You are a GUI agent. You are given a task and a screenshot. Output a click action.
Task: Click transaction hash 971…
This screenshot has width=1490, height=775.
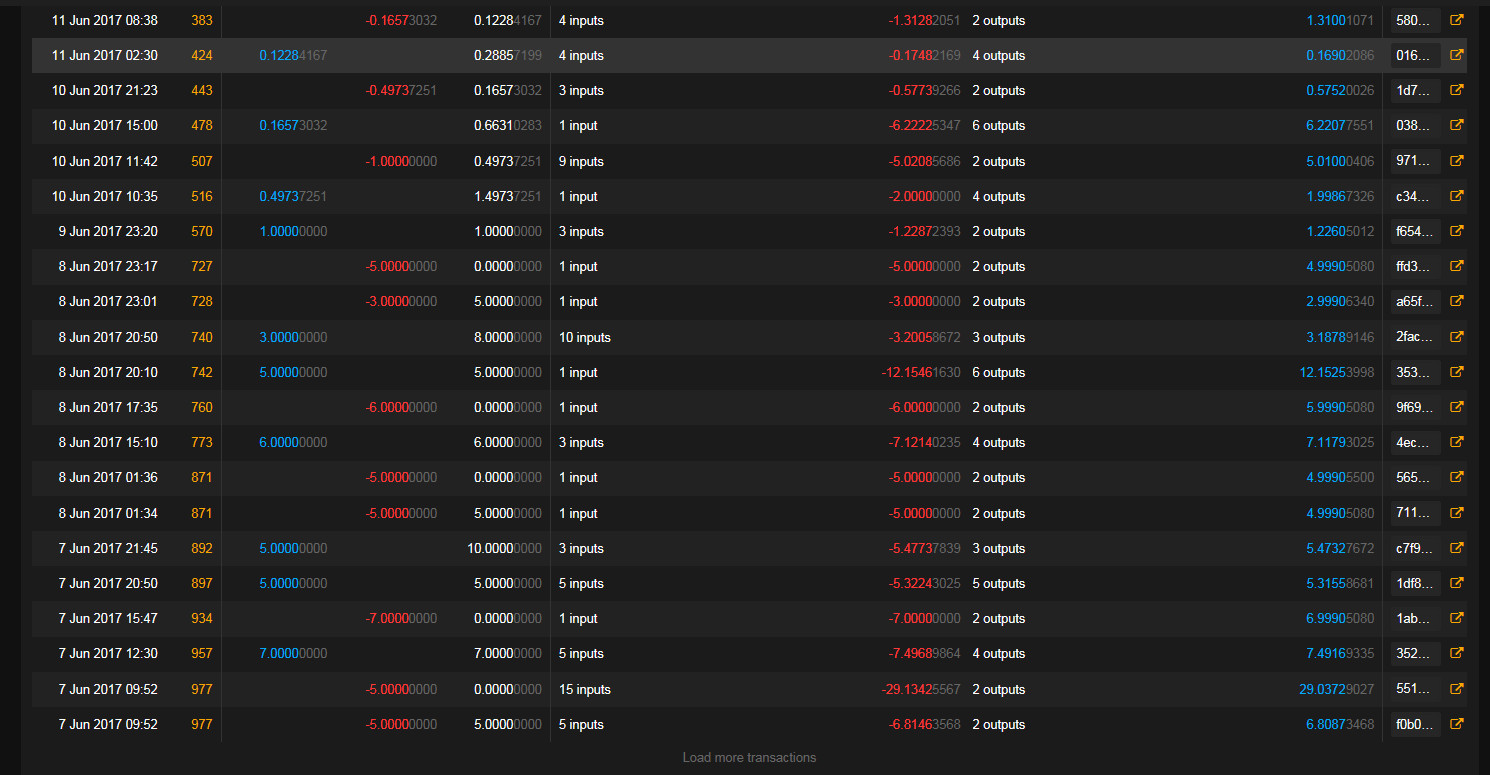1416,161
